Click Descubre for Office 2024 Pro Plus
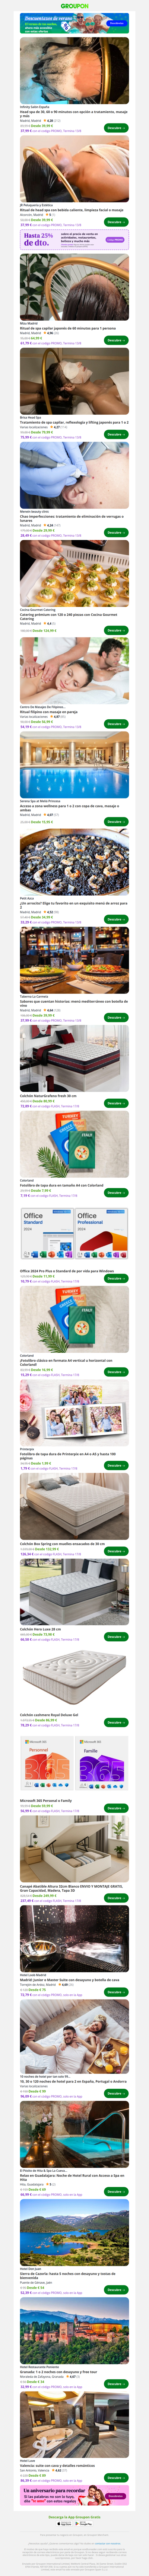Screen dimensions: 149x2576 coord(116,1277)
